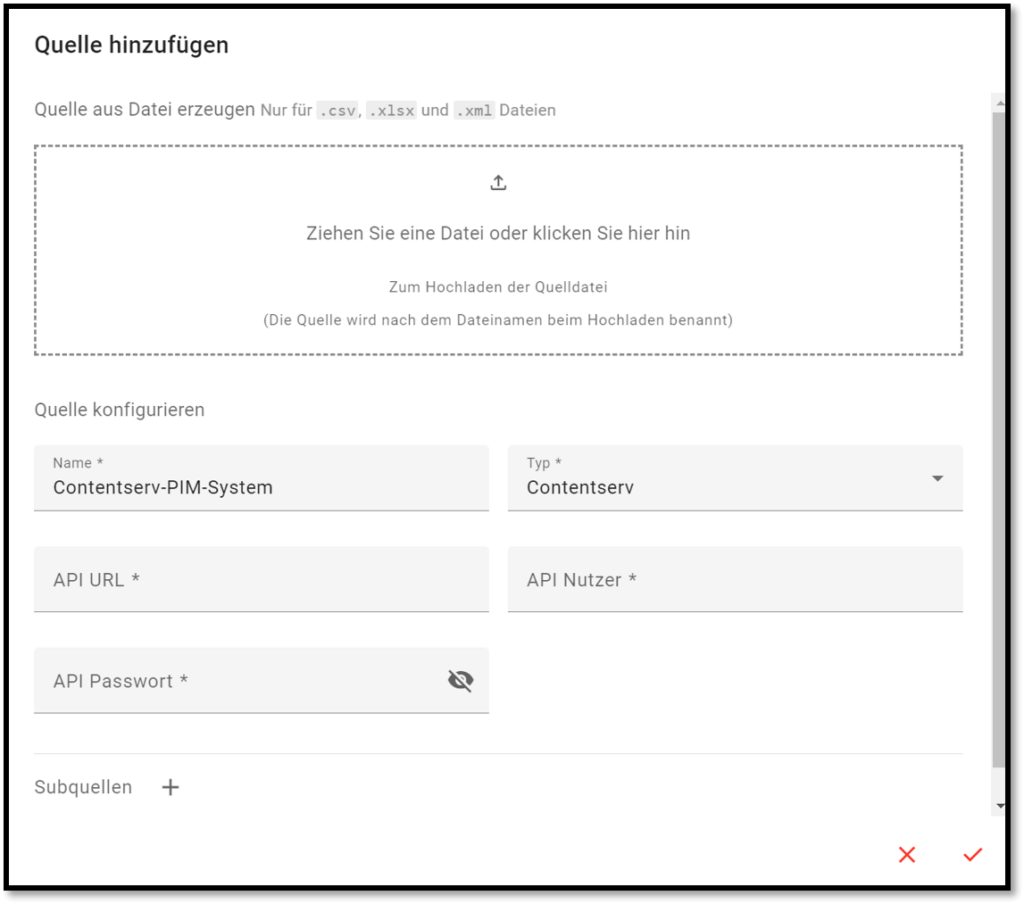This screenshot has height=904, width=1024.
Task: Click the Quelle konfigurieren heading
Action: point(120,410)
